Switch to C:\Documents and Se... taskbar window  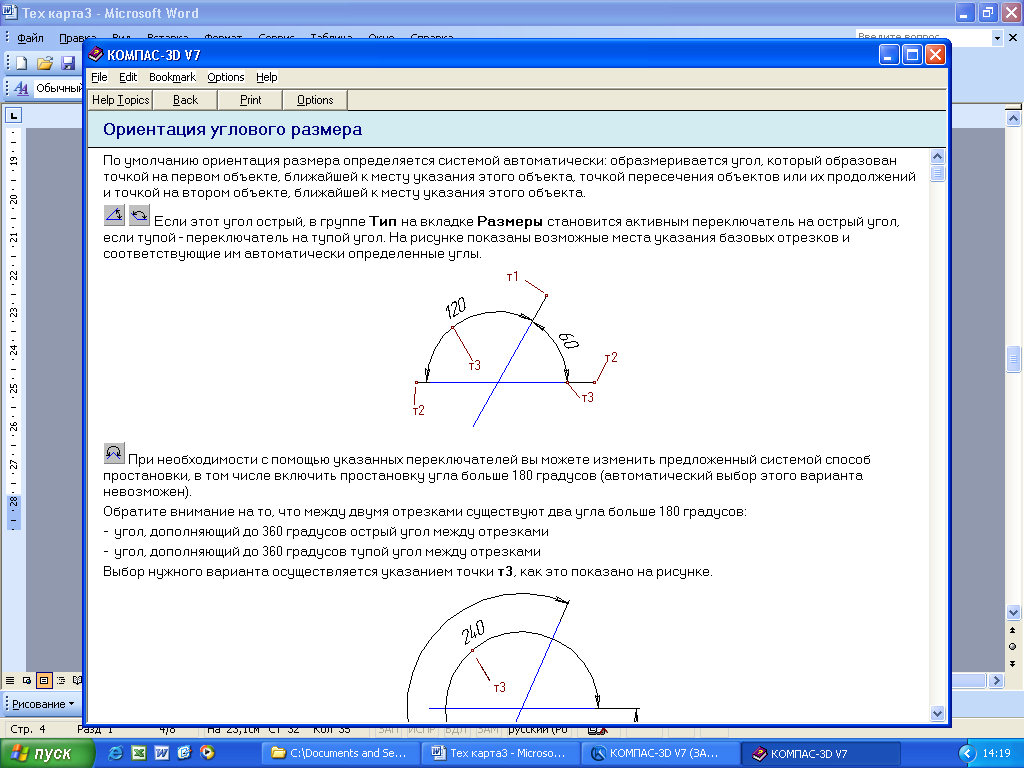point(340,753)
